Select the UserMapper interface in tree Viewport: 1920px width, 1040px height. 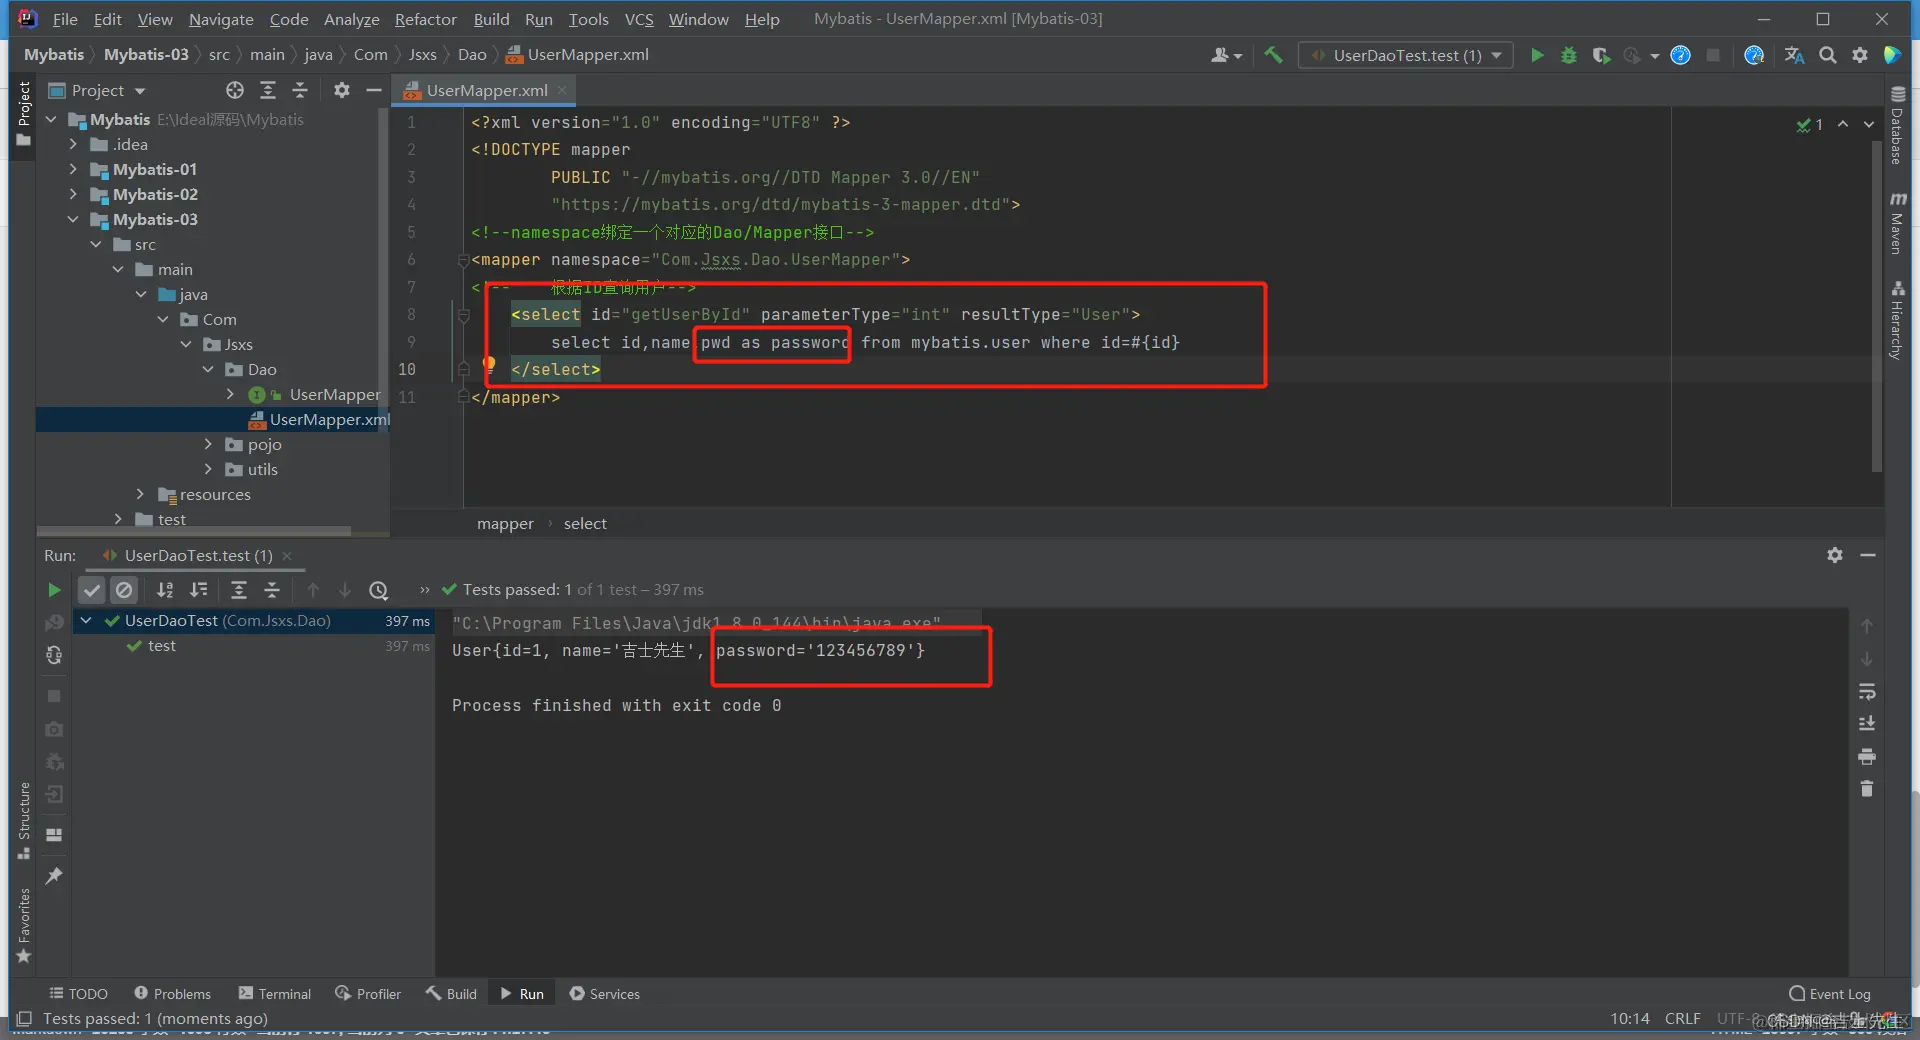point(334,394)
